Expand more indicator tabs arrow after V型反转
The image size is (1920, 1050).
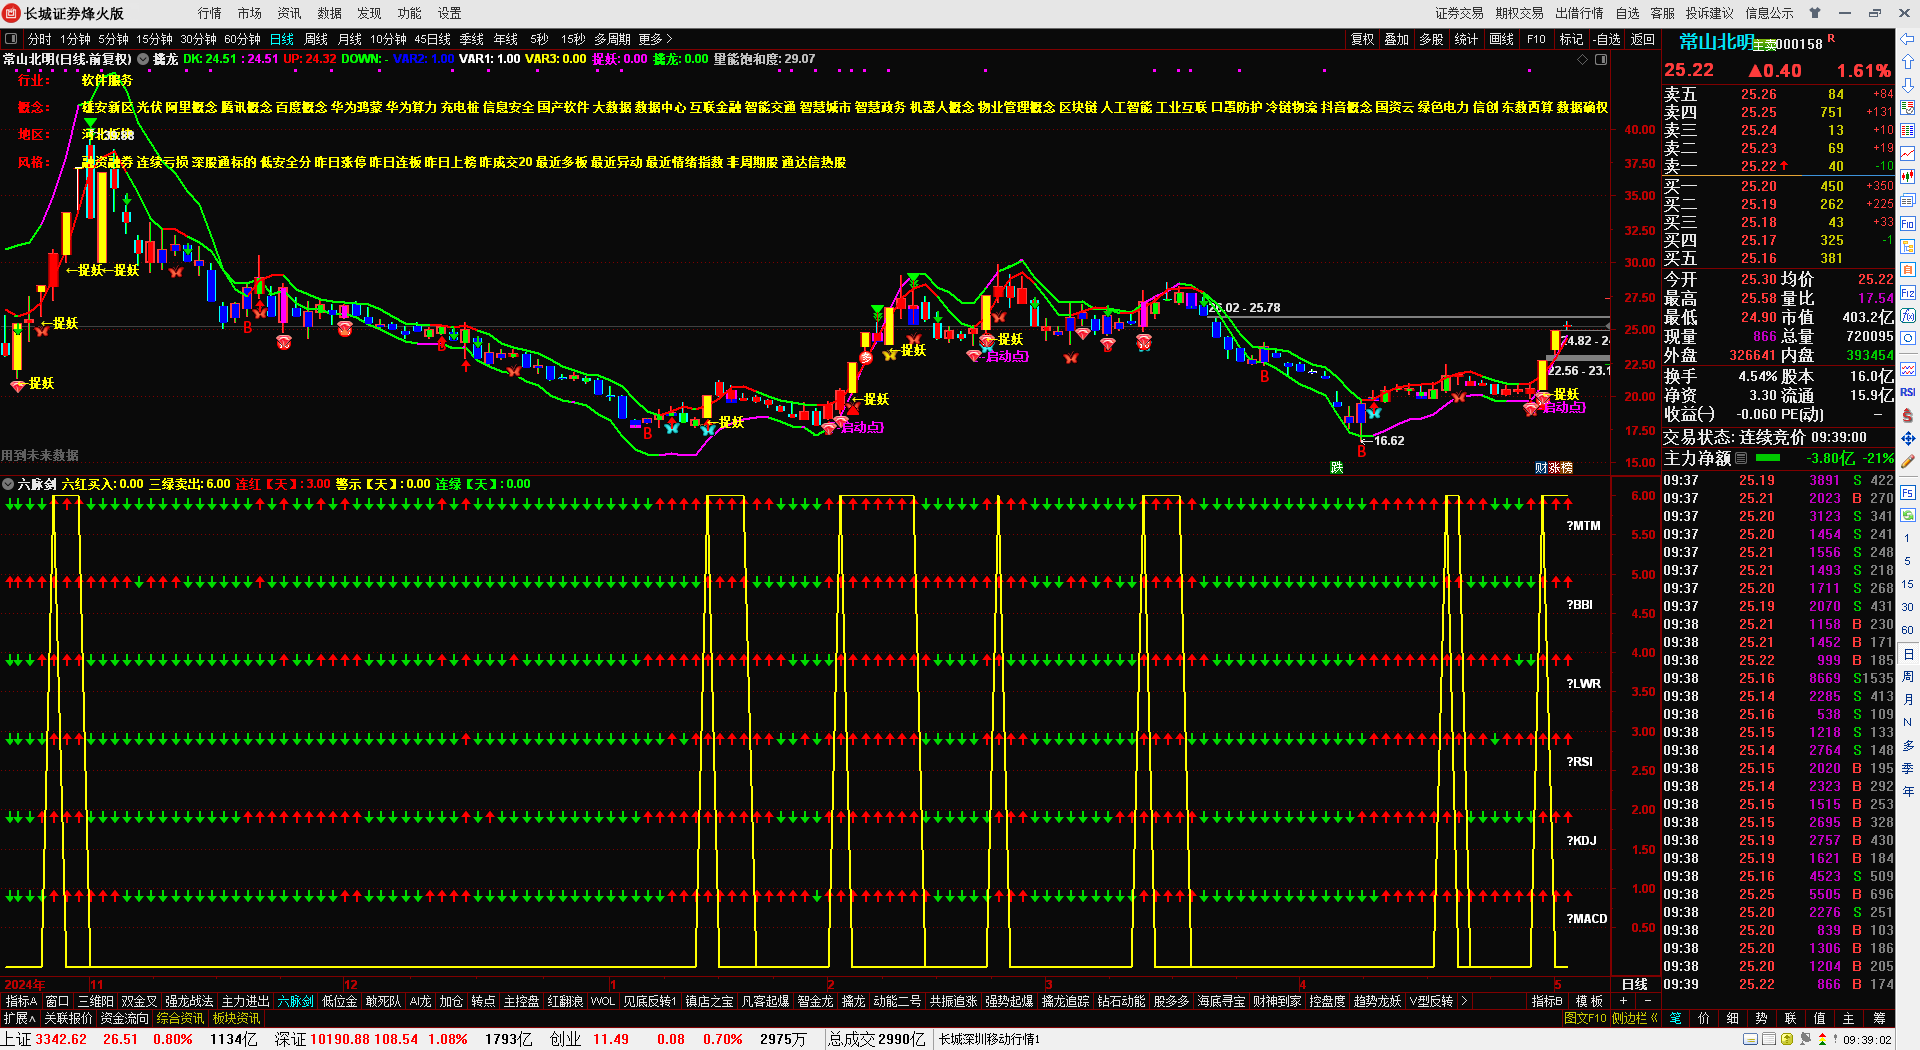(1464, 1001)
